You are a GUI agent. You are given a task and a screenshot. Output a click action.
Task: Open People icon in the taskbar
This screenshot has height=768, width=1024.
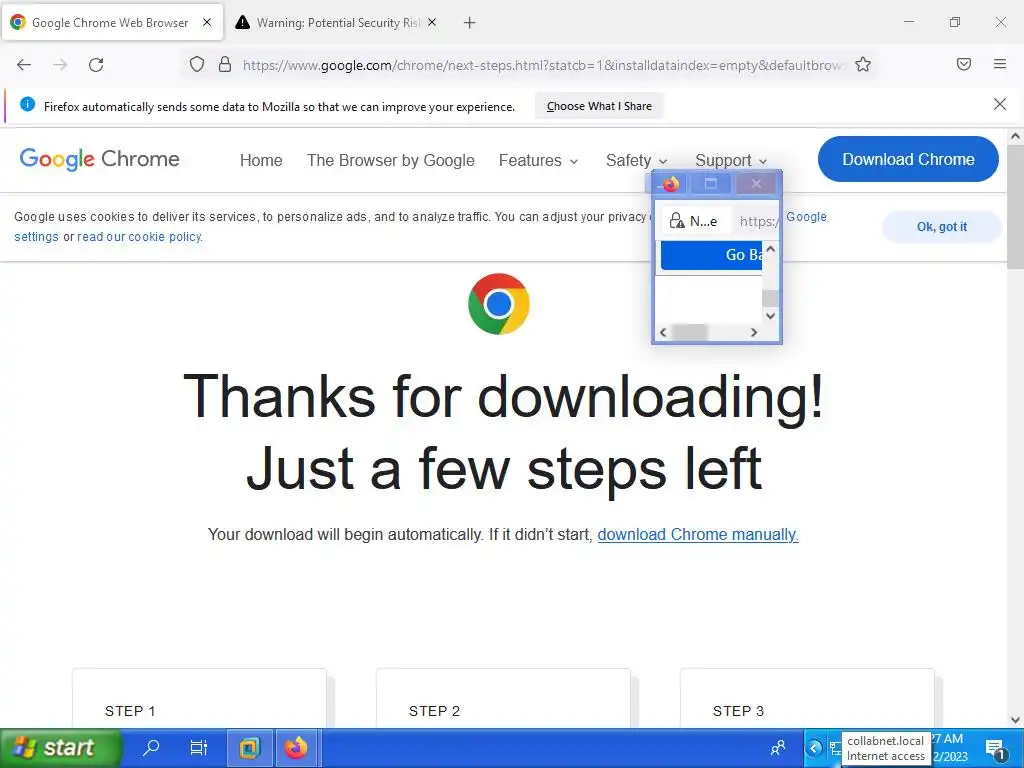click(778, 748)
